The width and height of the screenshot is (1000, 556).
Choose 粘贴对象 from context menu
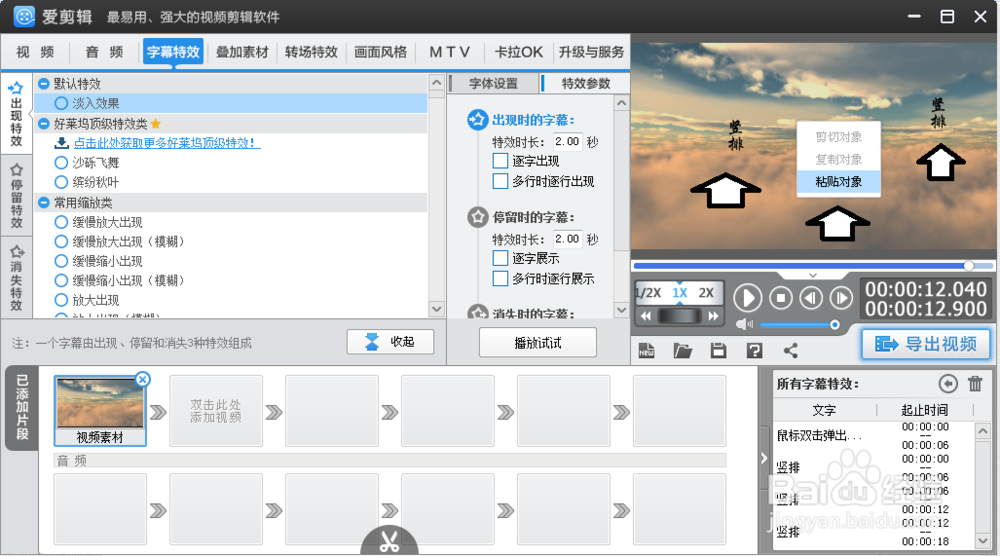839,182
